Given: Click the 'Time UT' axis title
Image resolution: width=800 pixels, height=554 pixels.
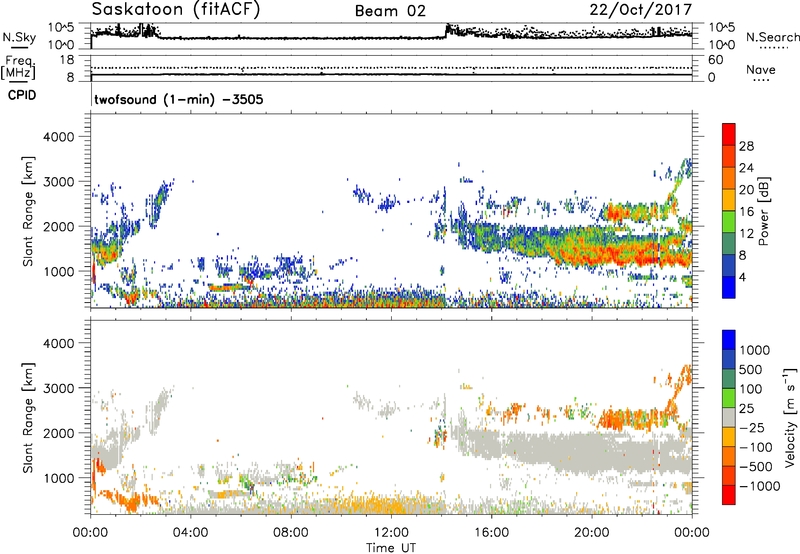Looking at the screenshot, I should [x=391, y=548].
